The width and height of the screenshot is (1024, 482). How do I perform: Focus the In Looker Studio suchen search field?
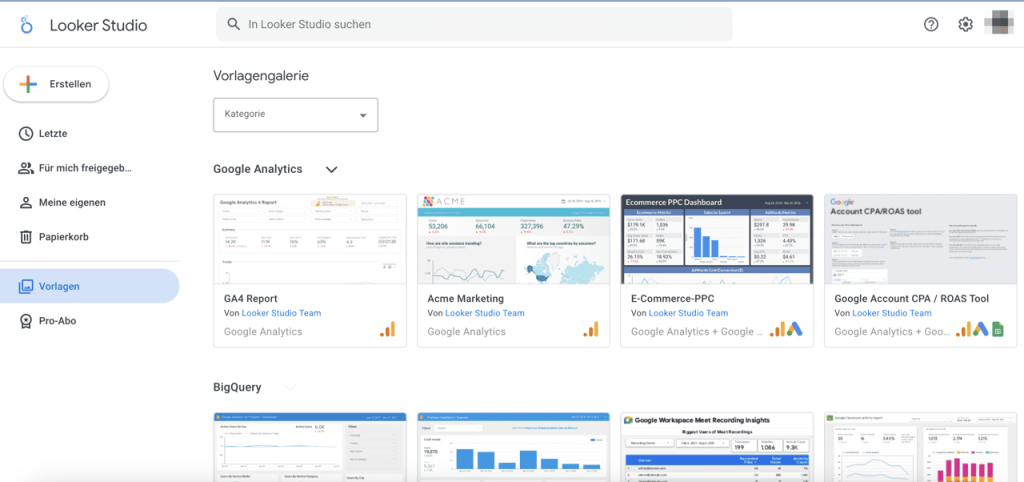click(x=474, y=24)
